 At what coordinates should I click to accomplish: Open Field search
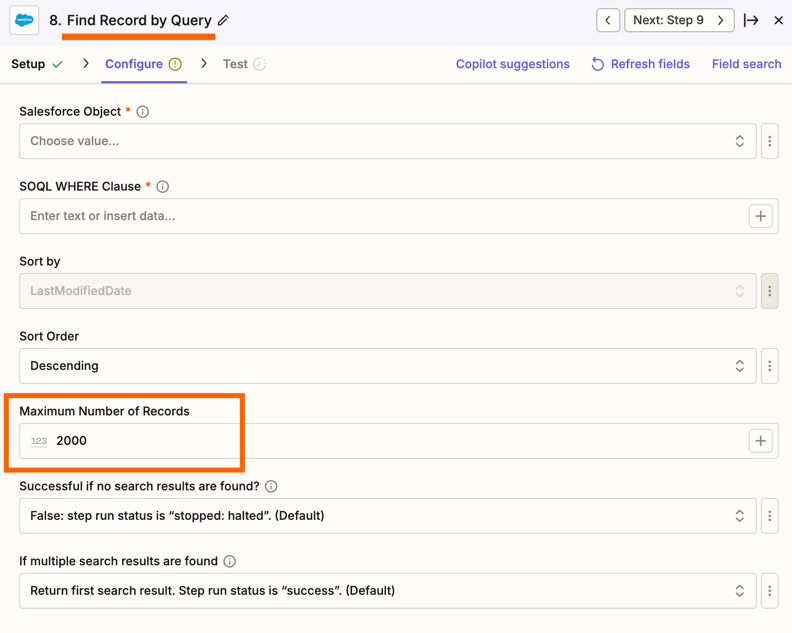(x=746, y=64)
